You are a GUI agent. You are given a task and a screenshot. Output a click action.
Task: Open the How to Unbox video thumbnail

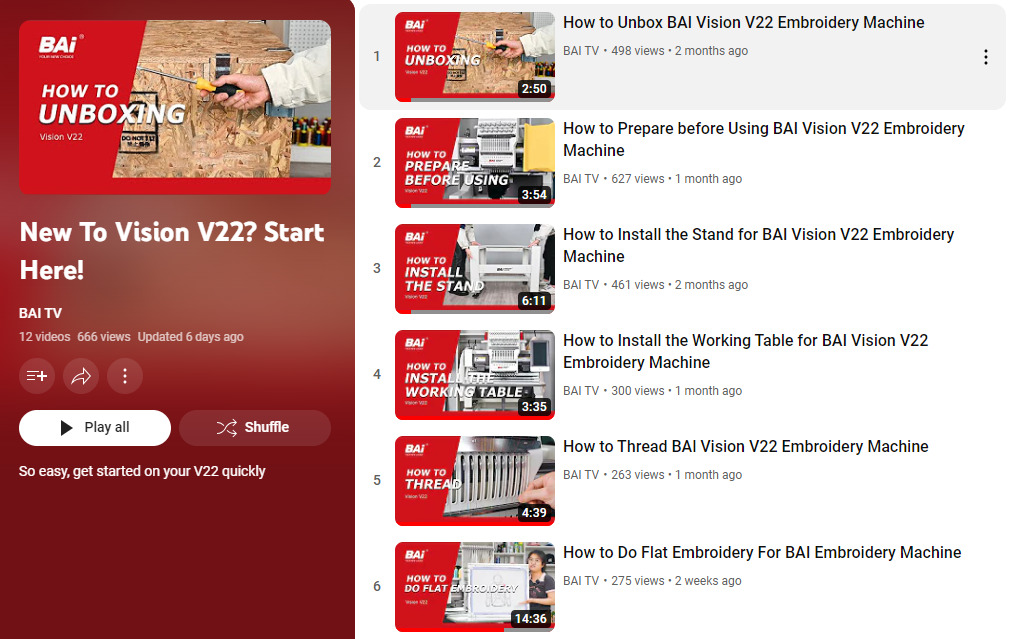click(x=475, y=56)
